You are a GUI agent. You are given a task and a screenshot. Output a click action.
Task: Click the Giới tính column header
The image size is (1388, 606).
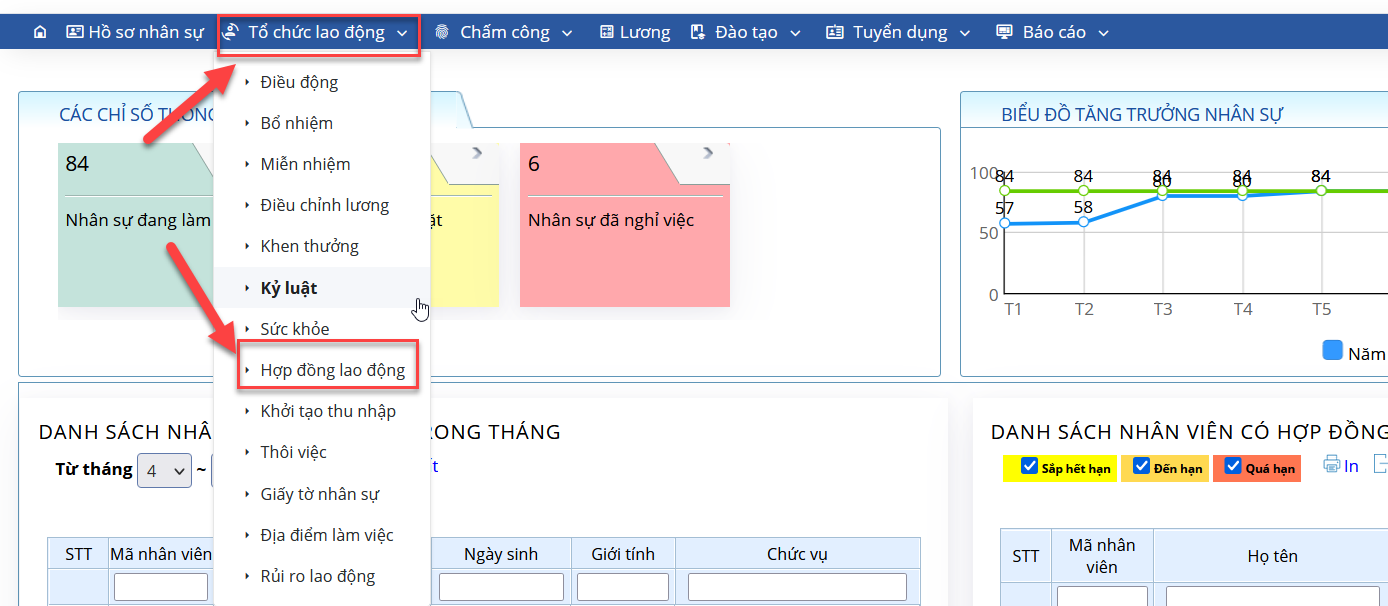click(623, 554)
